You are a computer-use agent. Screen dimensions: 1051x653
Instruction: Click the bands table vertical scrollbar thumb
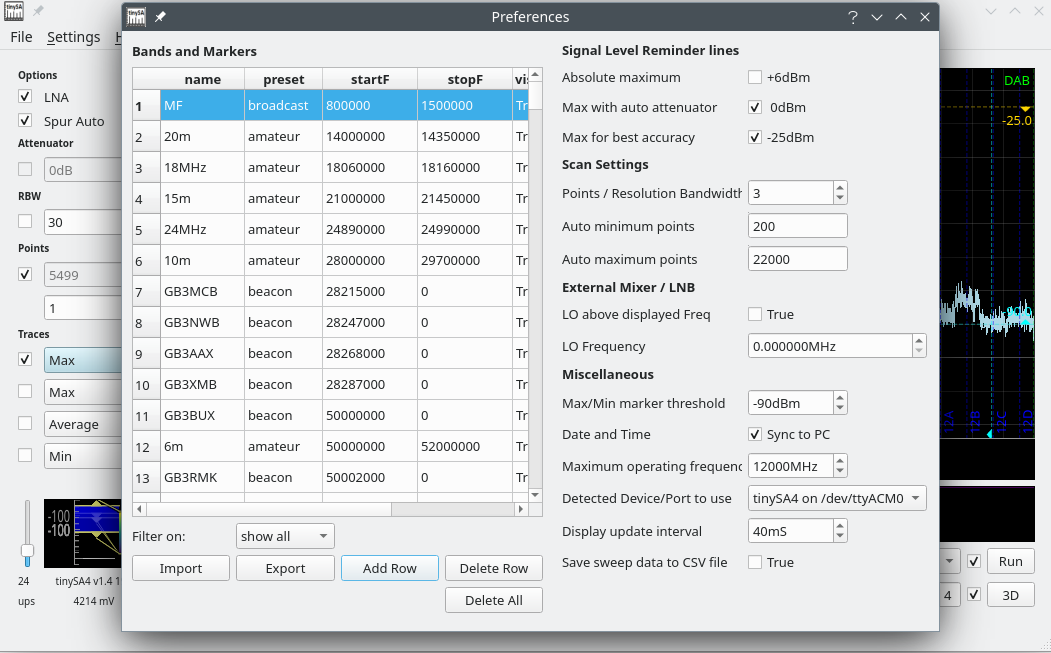point(535,96)
